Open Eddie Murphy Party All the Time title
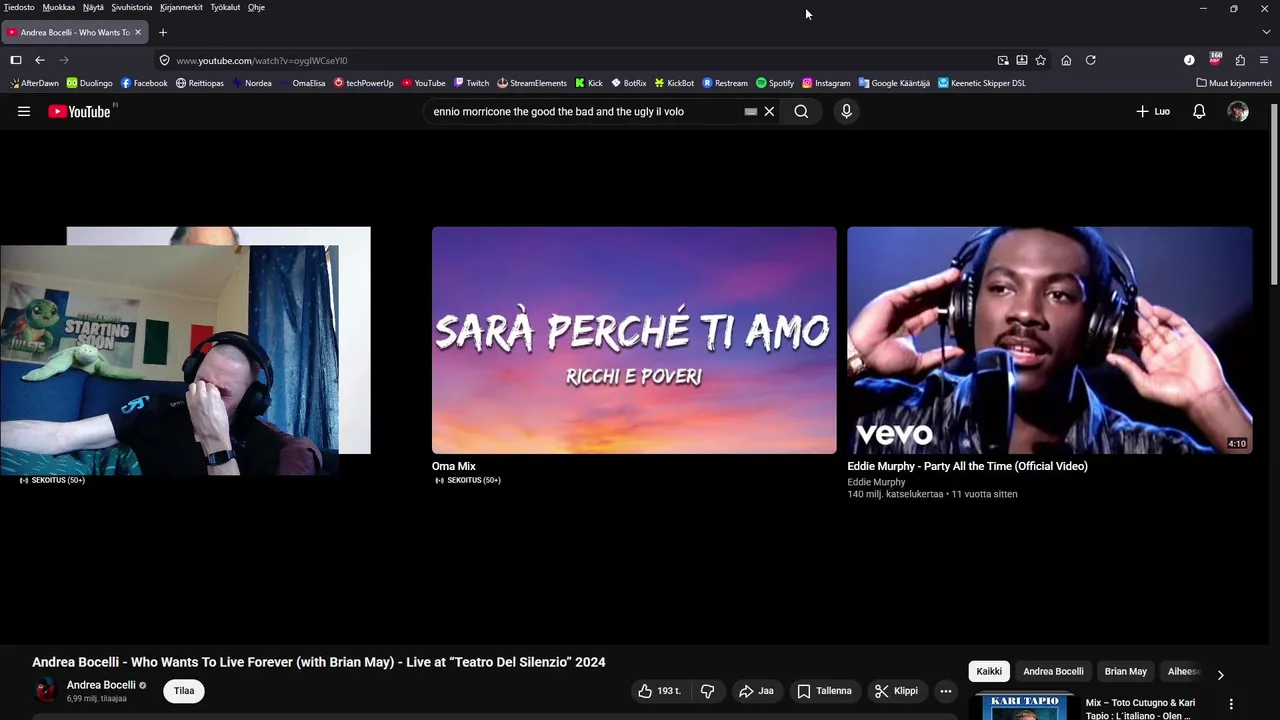The width and height of the screenshot is (1280, 720). coord(967,466)
